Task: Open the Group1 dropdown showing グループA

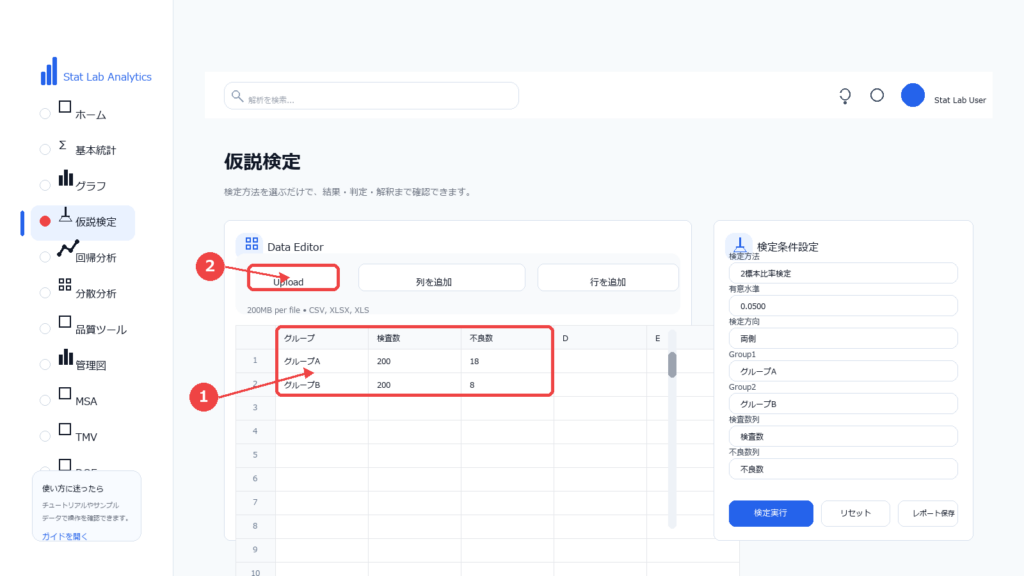Action: coord(843,371)
